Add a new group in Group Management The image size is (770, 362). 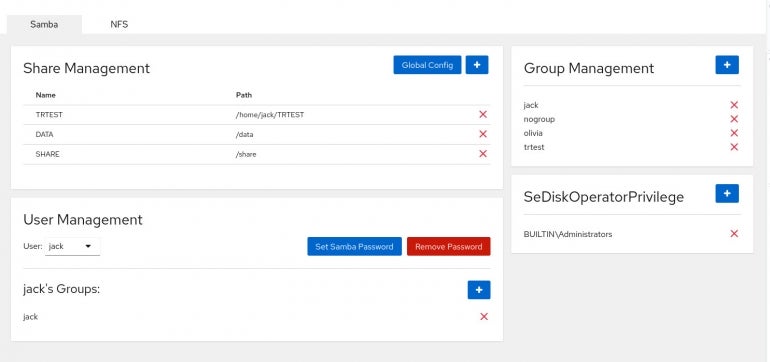727,65
